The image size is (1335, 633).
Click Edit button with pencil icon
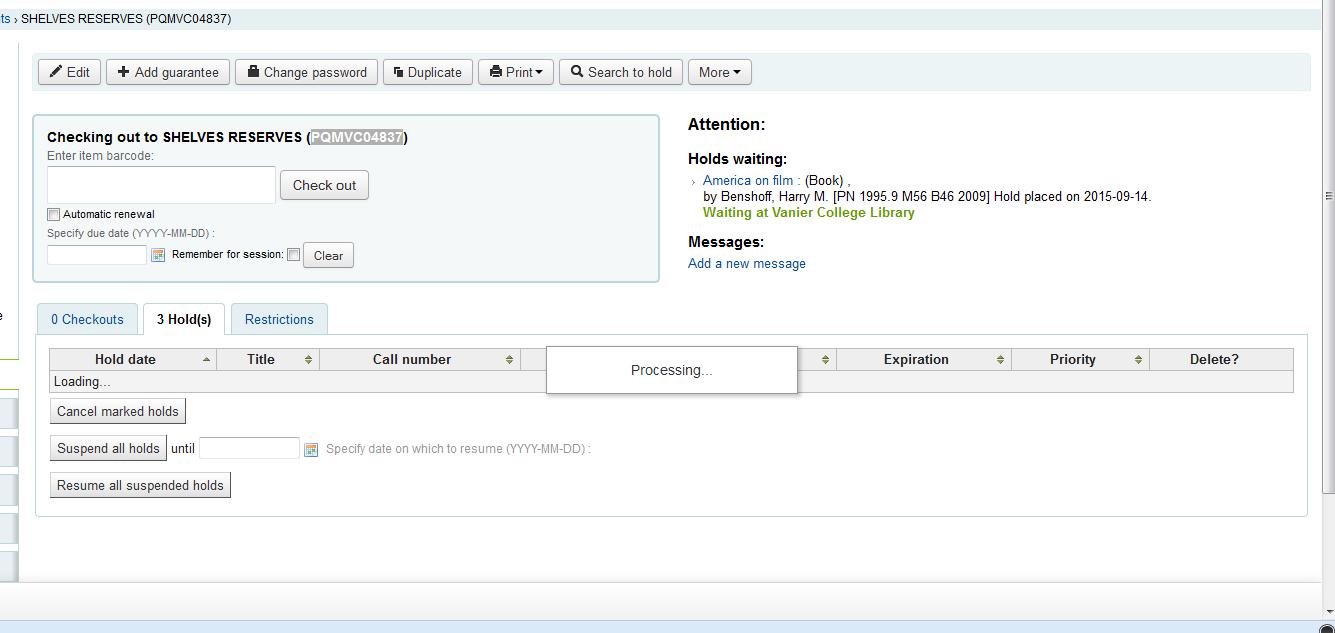click(x=69, y=72)
